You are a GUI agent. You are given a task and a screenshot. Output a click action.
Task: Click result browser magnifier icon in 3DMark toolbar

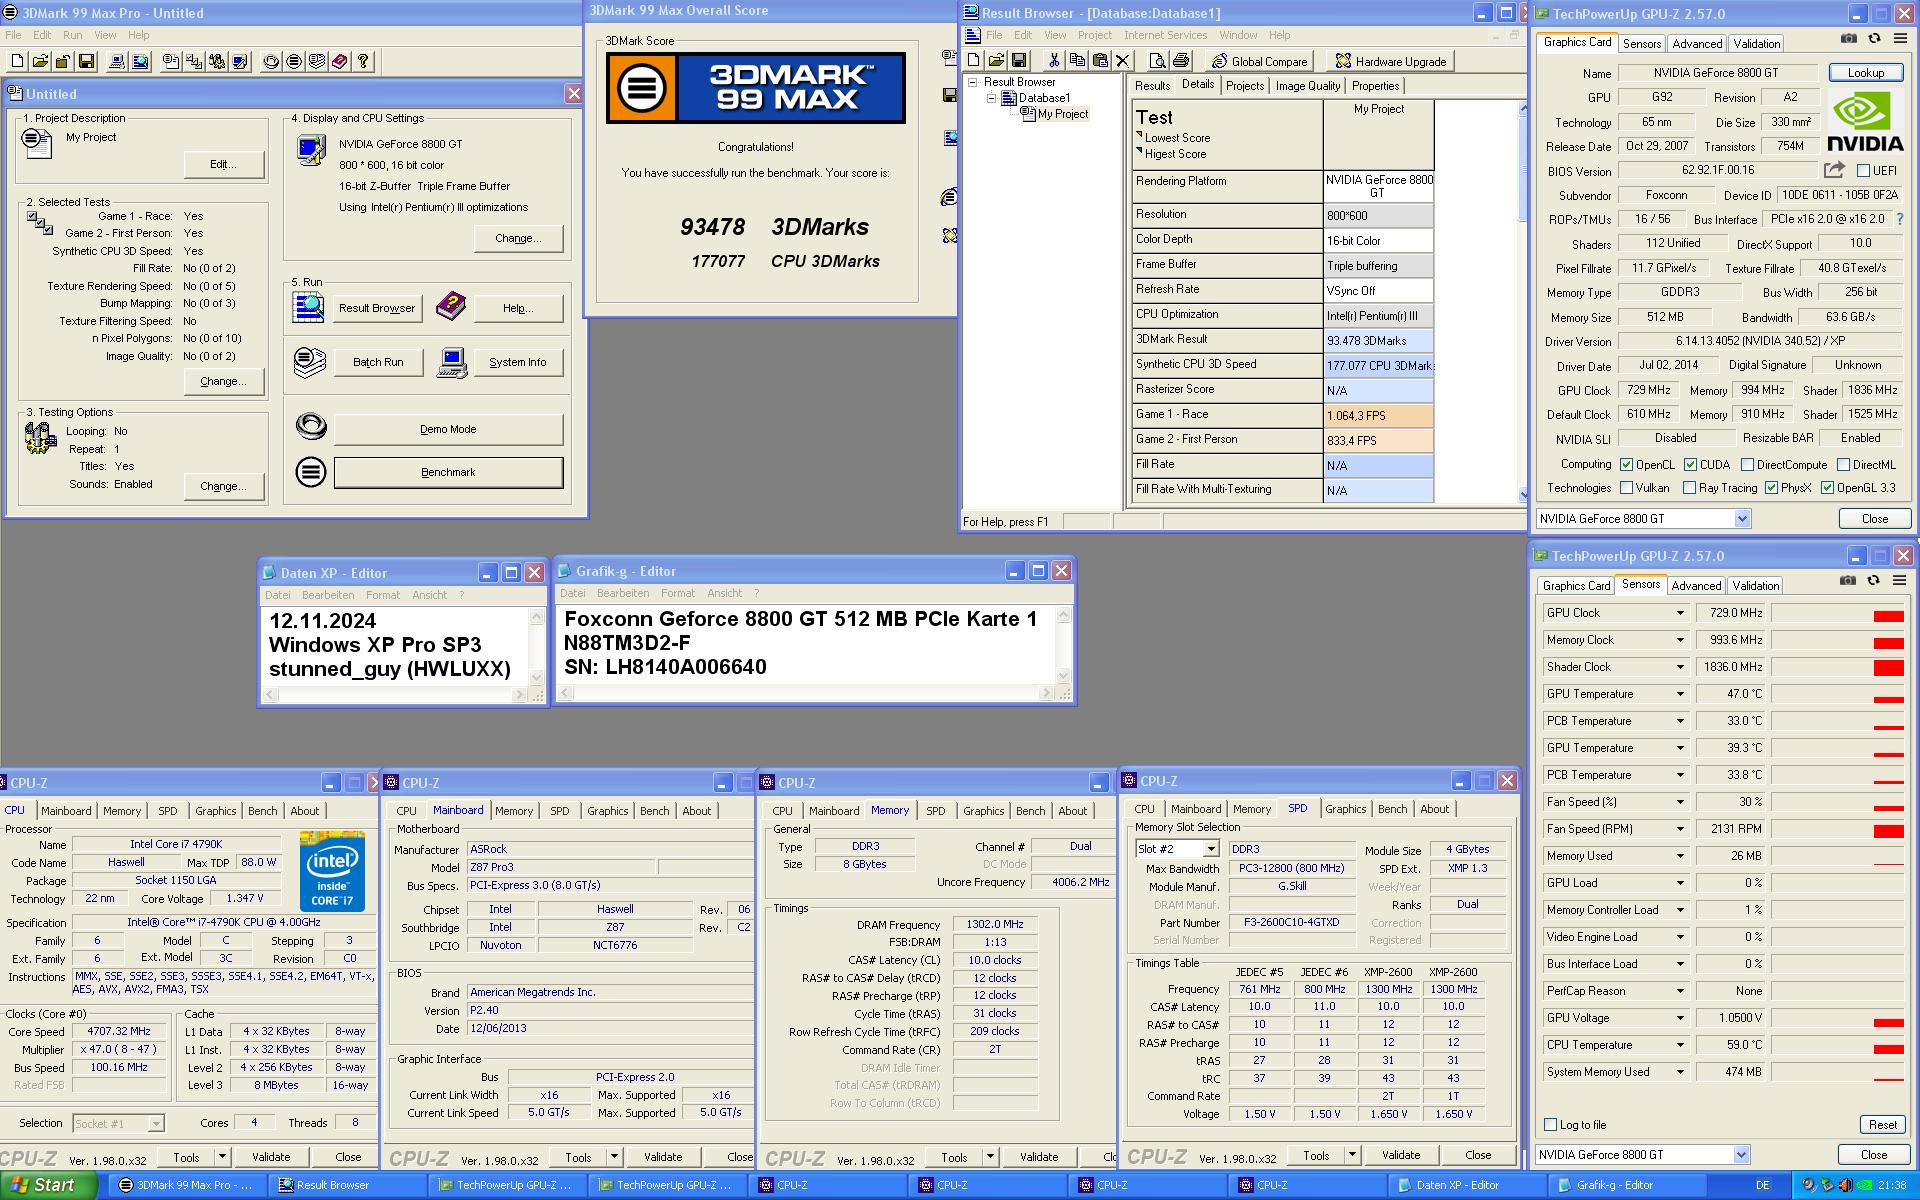[140, 61]
